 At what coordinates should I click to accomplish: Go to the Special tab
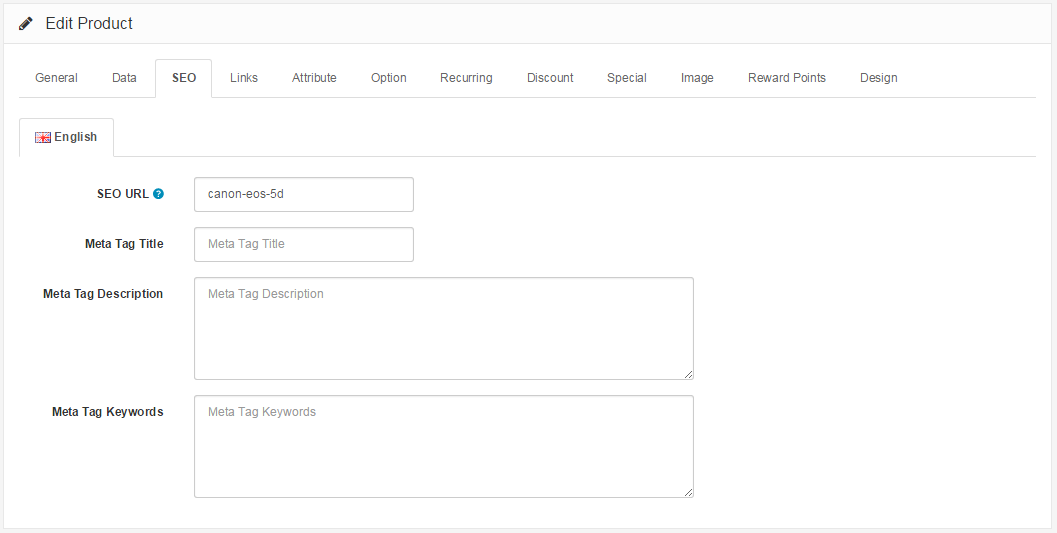point(626,78)
